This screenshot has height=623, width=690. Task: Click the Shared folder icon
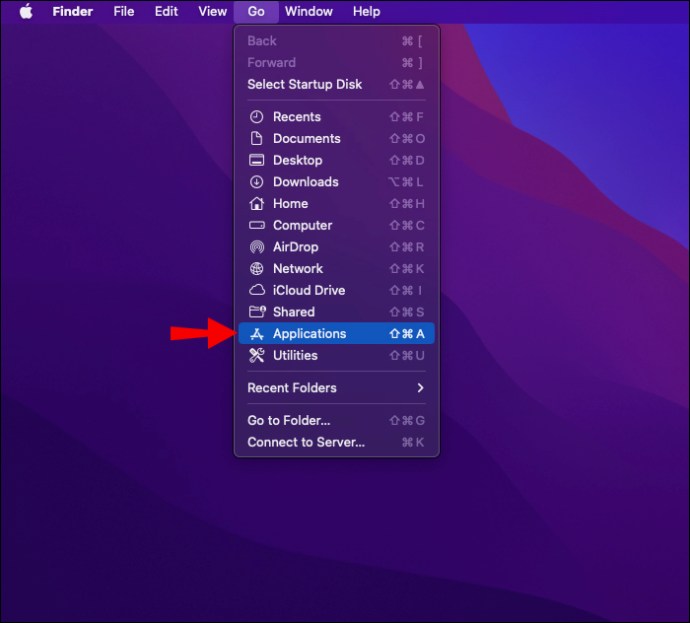[x=257, y=312]
